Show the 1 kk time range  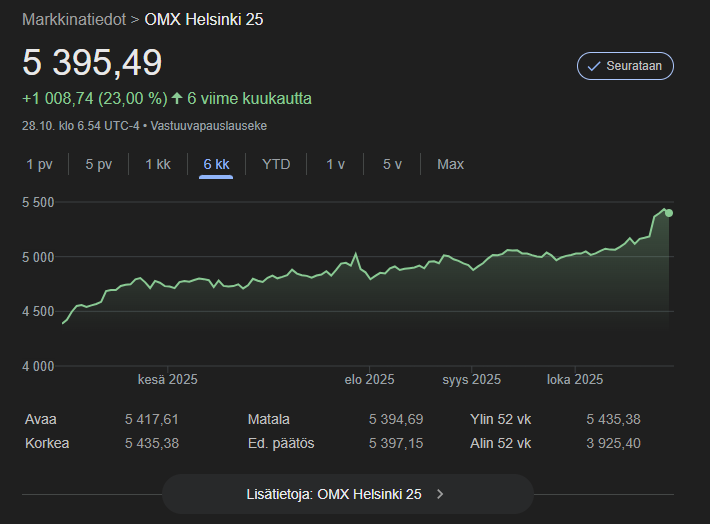click(x=158, y=164)
